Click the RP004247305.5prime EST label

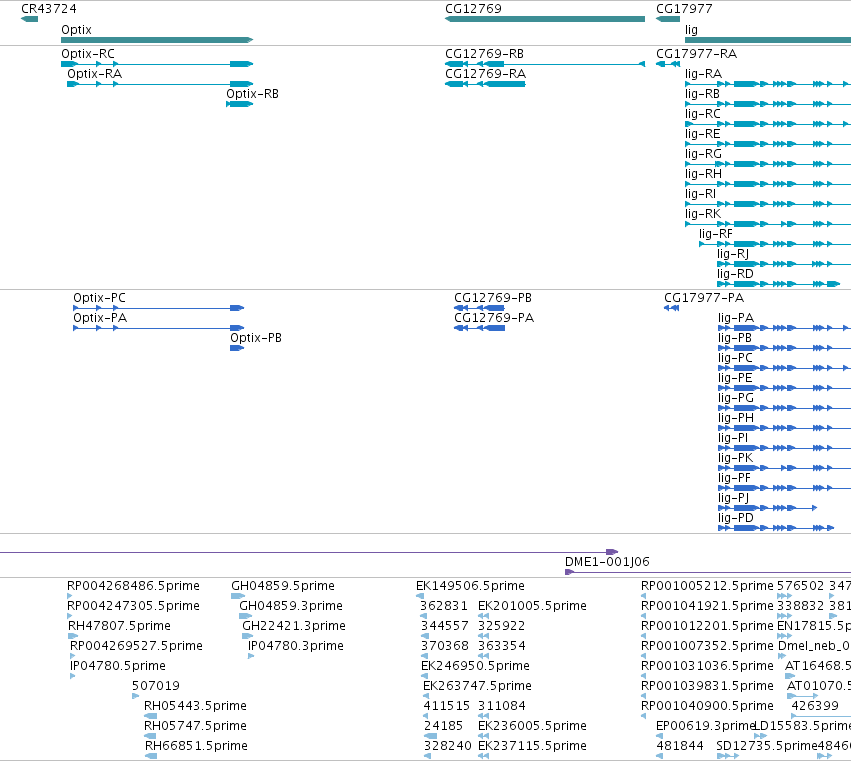134,606
